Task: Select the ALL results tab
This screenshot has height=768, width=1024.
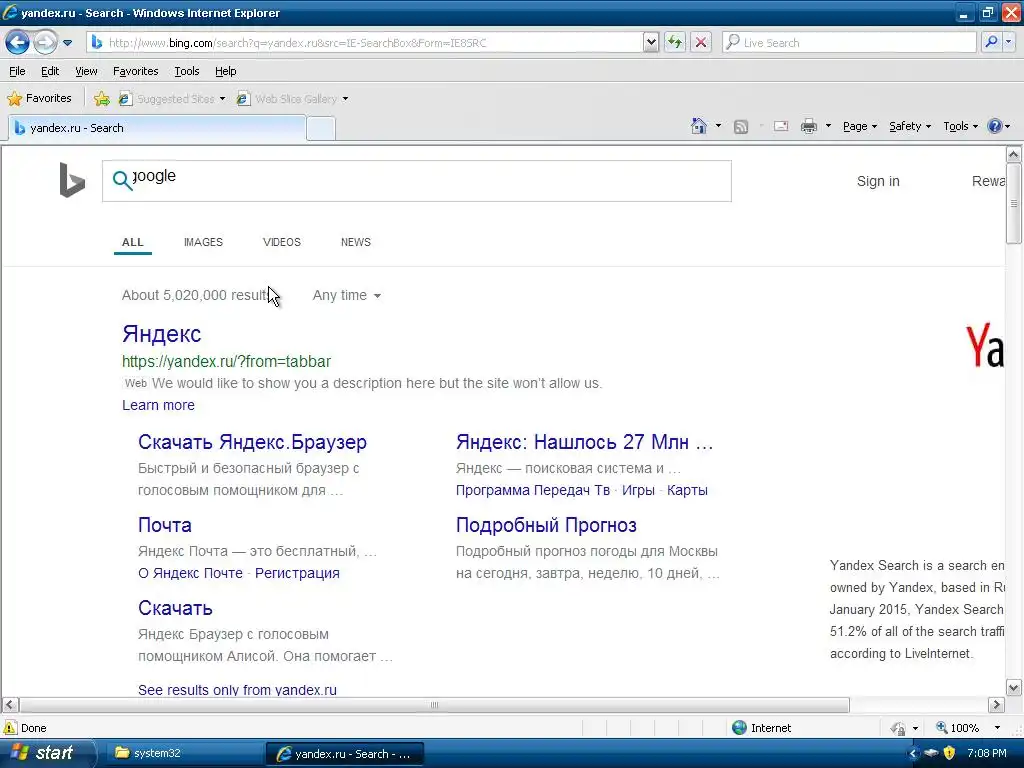Action: [133, 242]
